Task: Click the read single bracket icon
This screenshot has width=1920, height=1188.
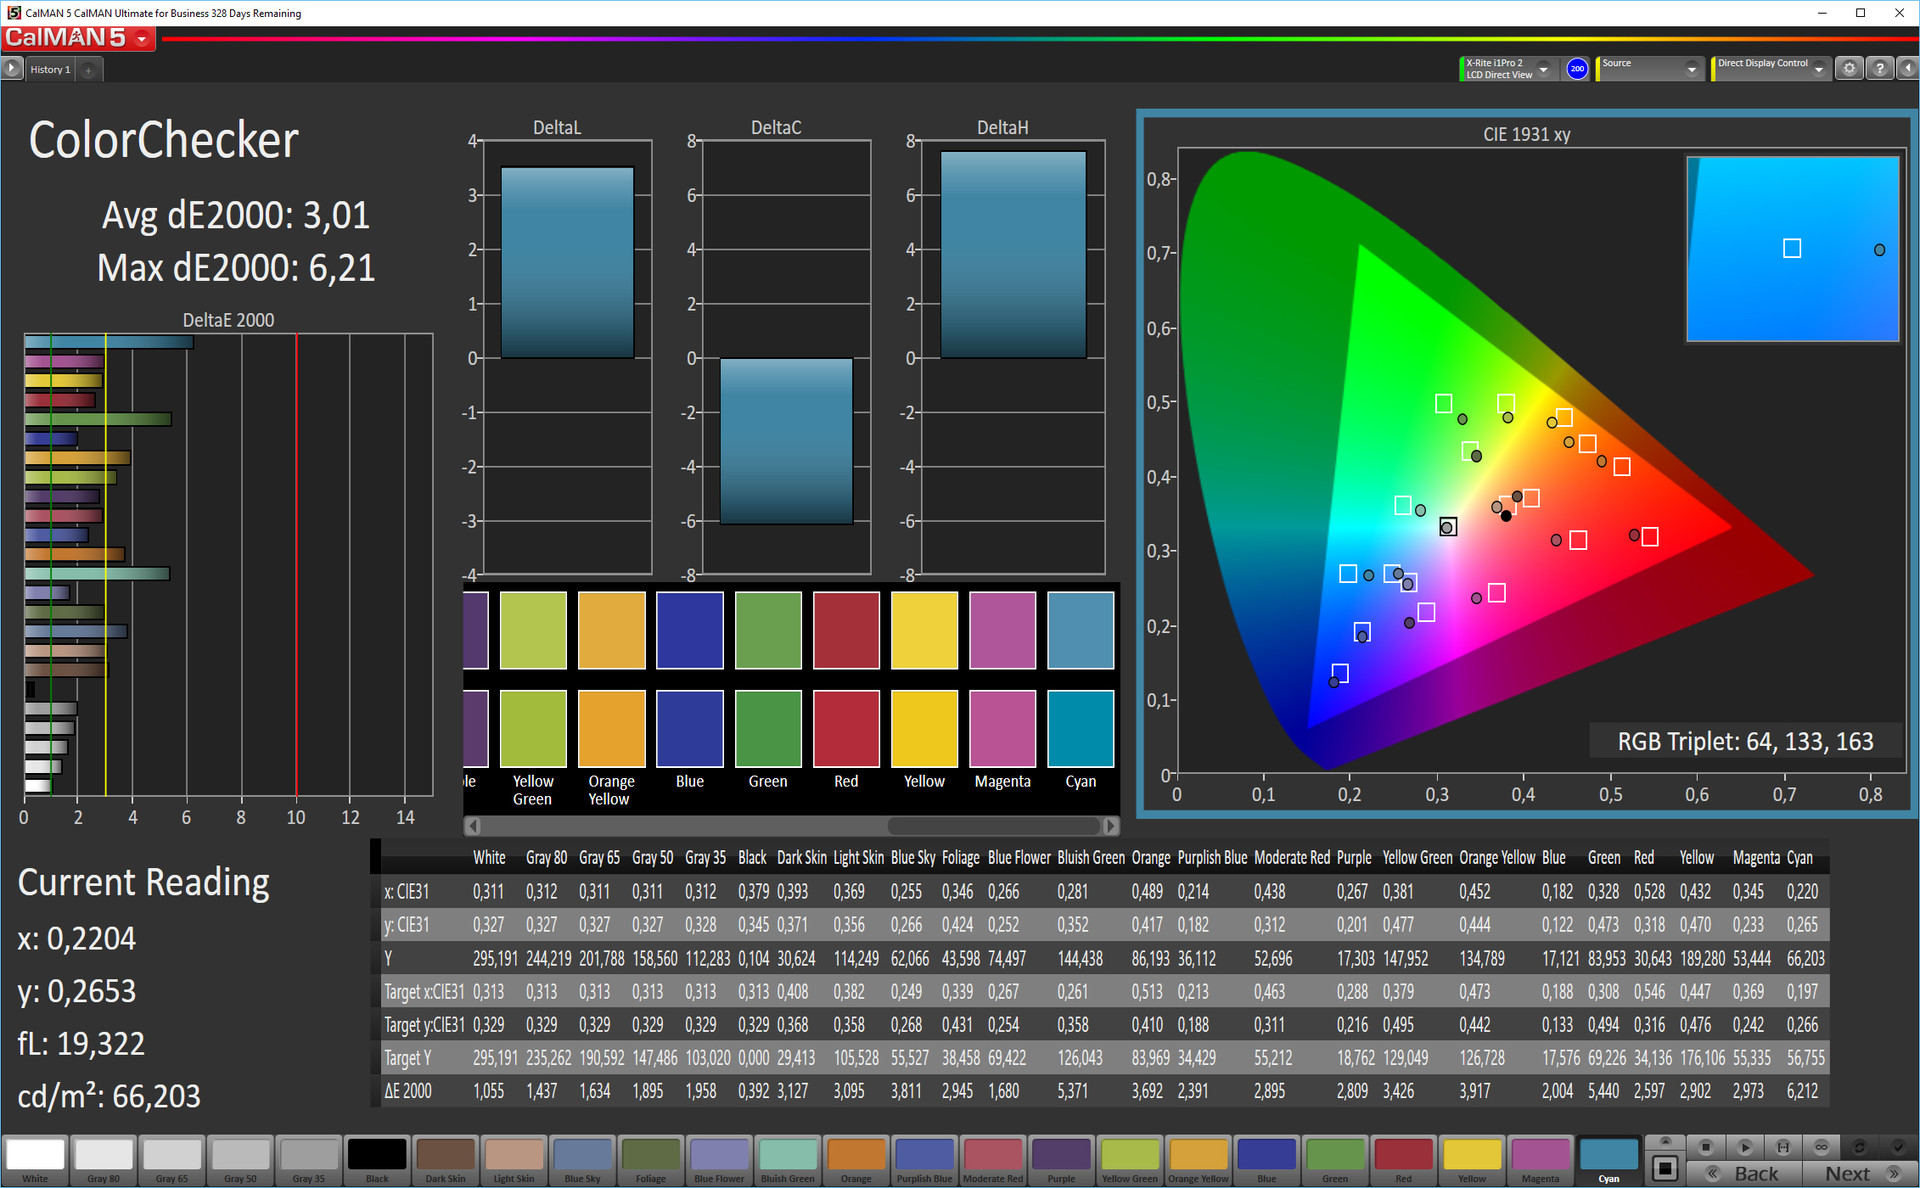Action: point(1783,1146)
